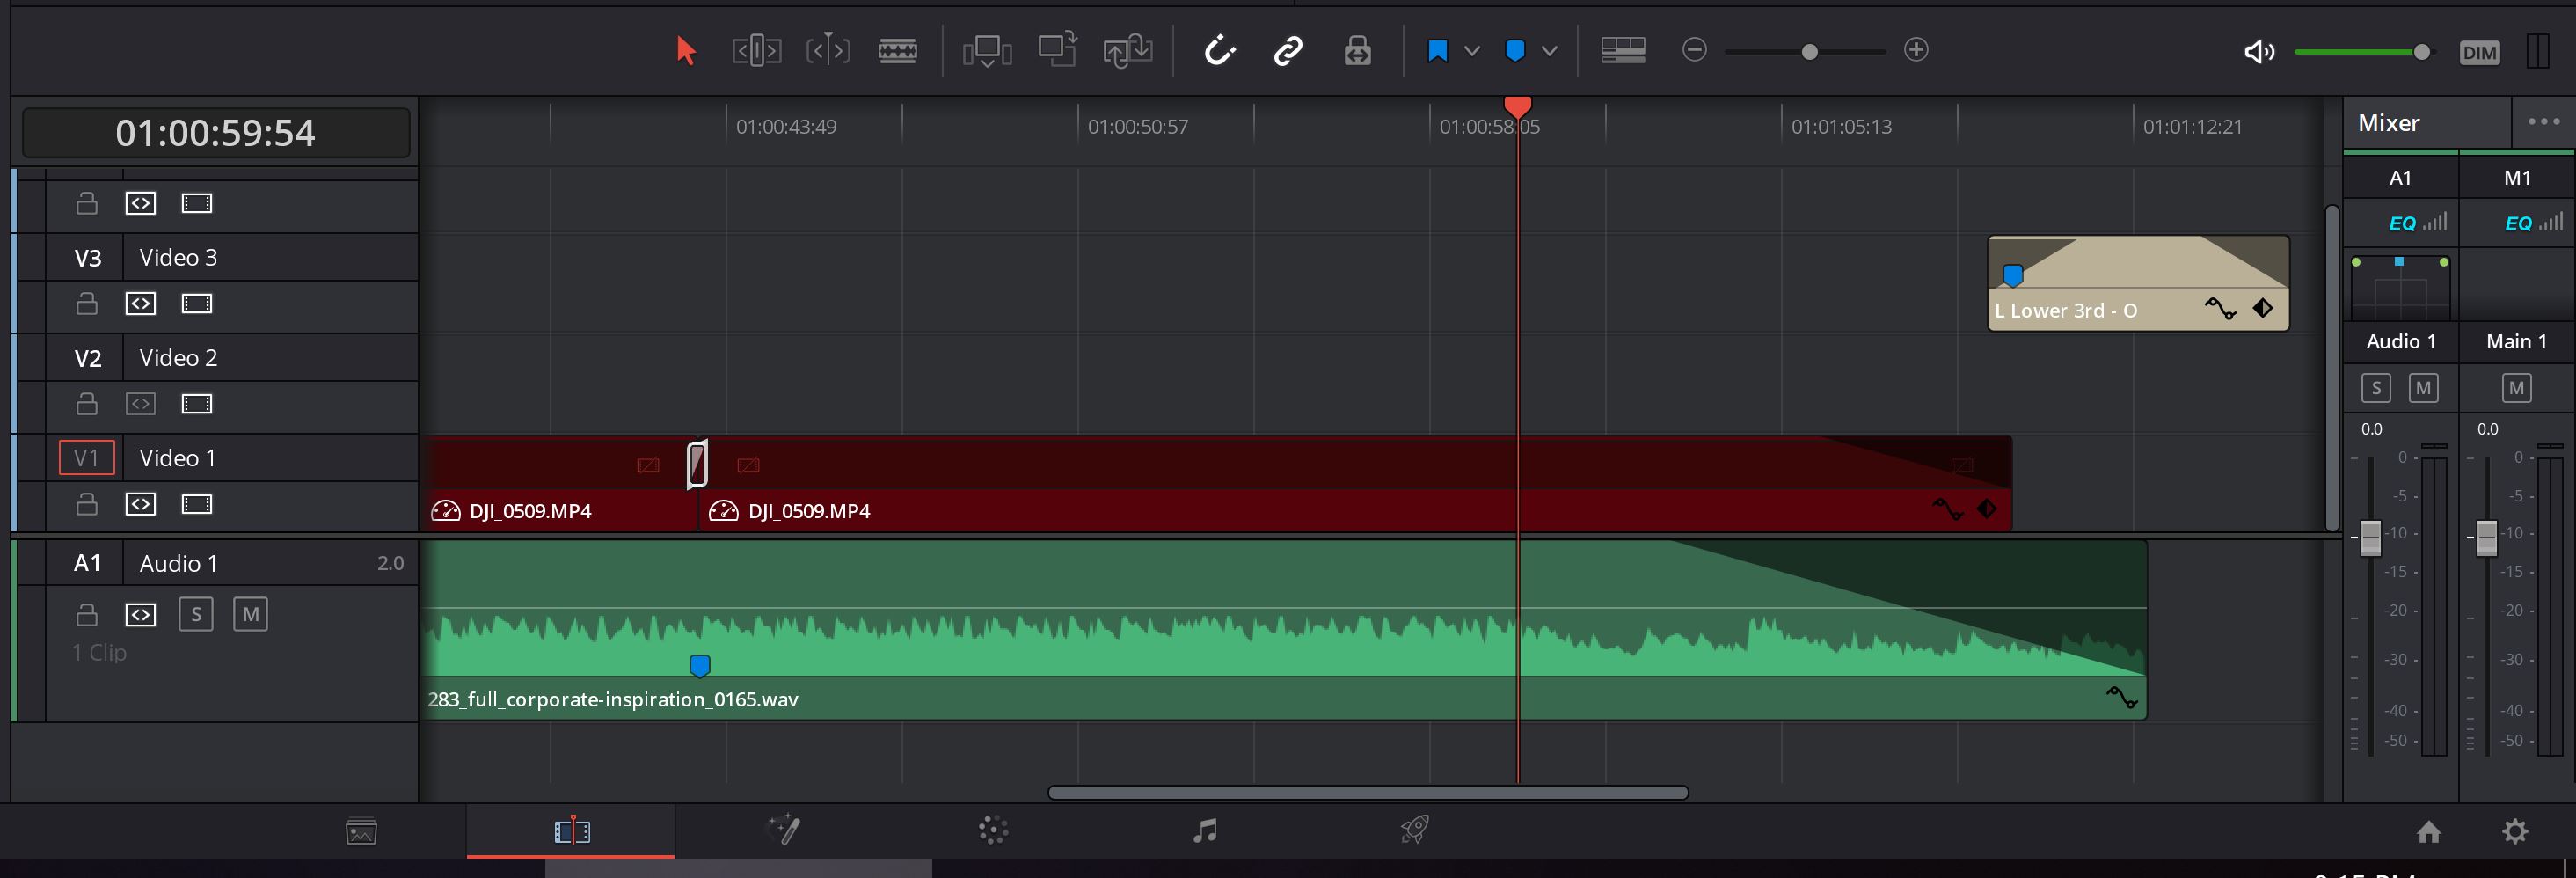The height and width of the screenshot is (878, 2576).
Task: Click the V1 destination control
Action: [x=87, y=458]
